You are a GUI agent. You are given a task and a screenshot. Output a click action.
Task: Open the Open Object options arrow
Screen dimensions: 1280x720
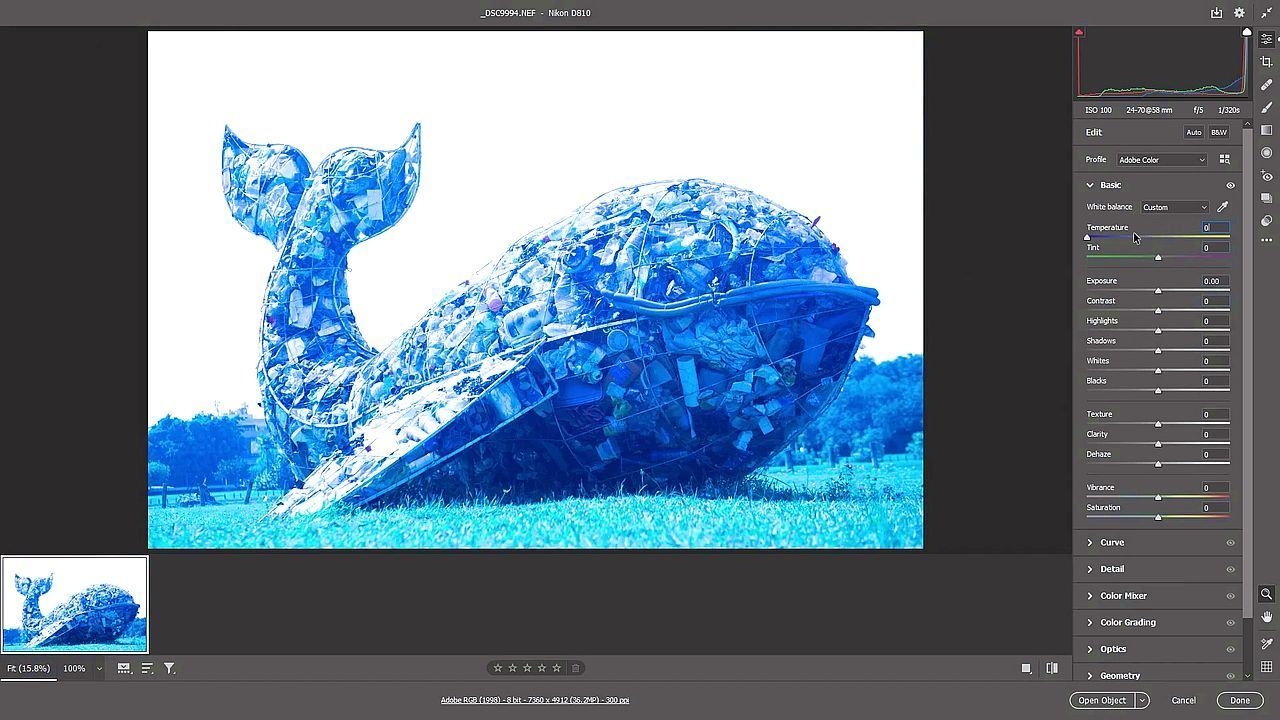1142,700
